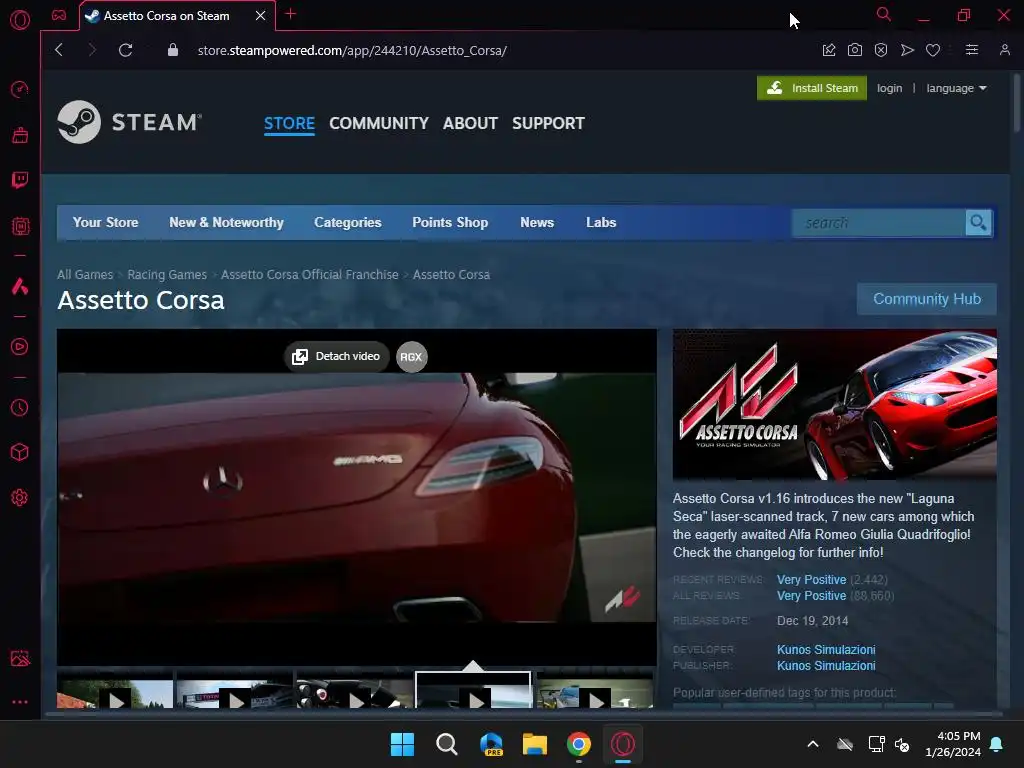Open GX Cleaner icon in sidebar

20,135
